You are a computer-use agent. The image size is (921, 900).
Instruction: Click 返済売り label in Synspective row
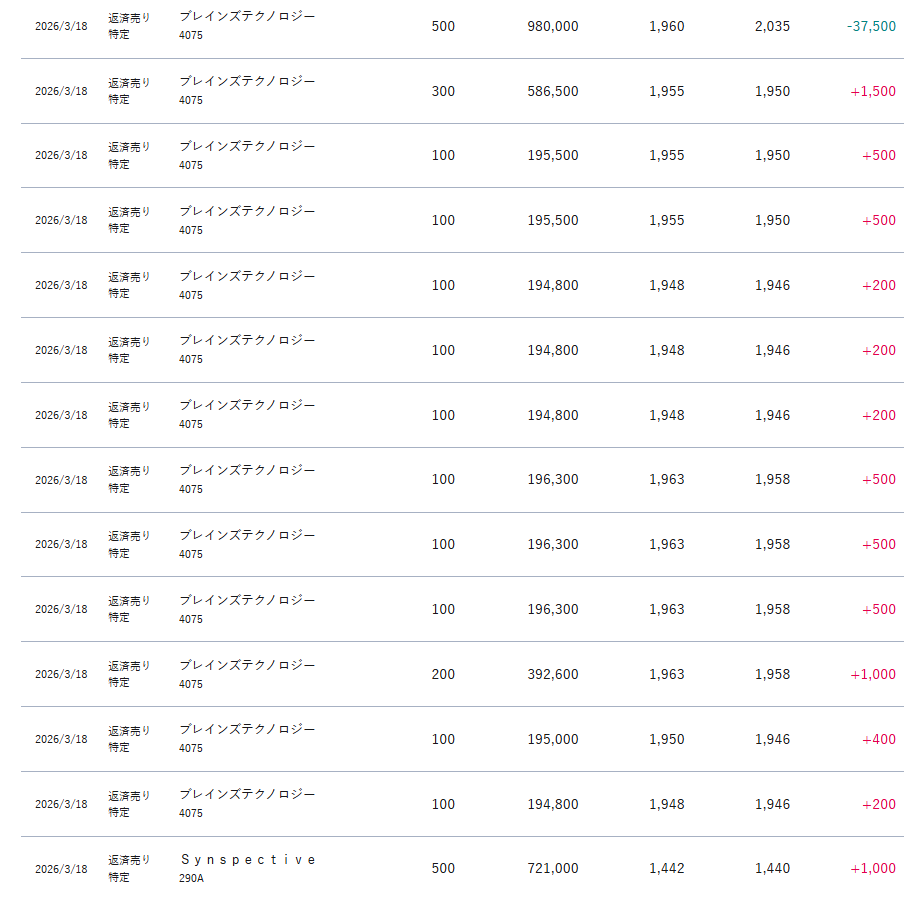(x=129, y=860)
